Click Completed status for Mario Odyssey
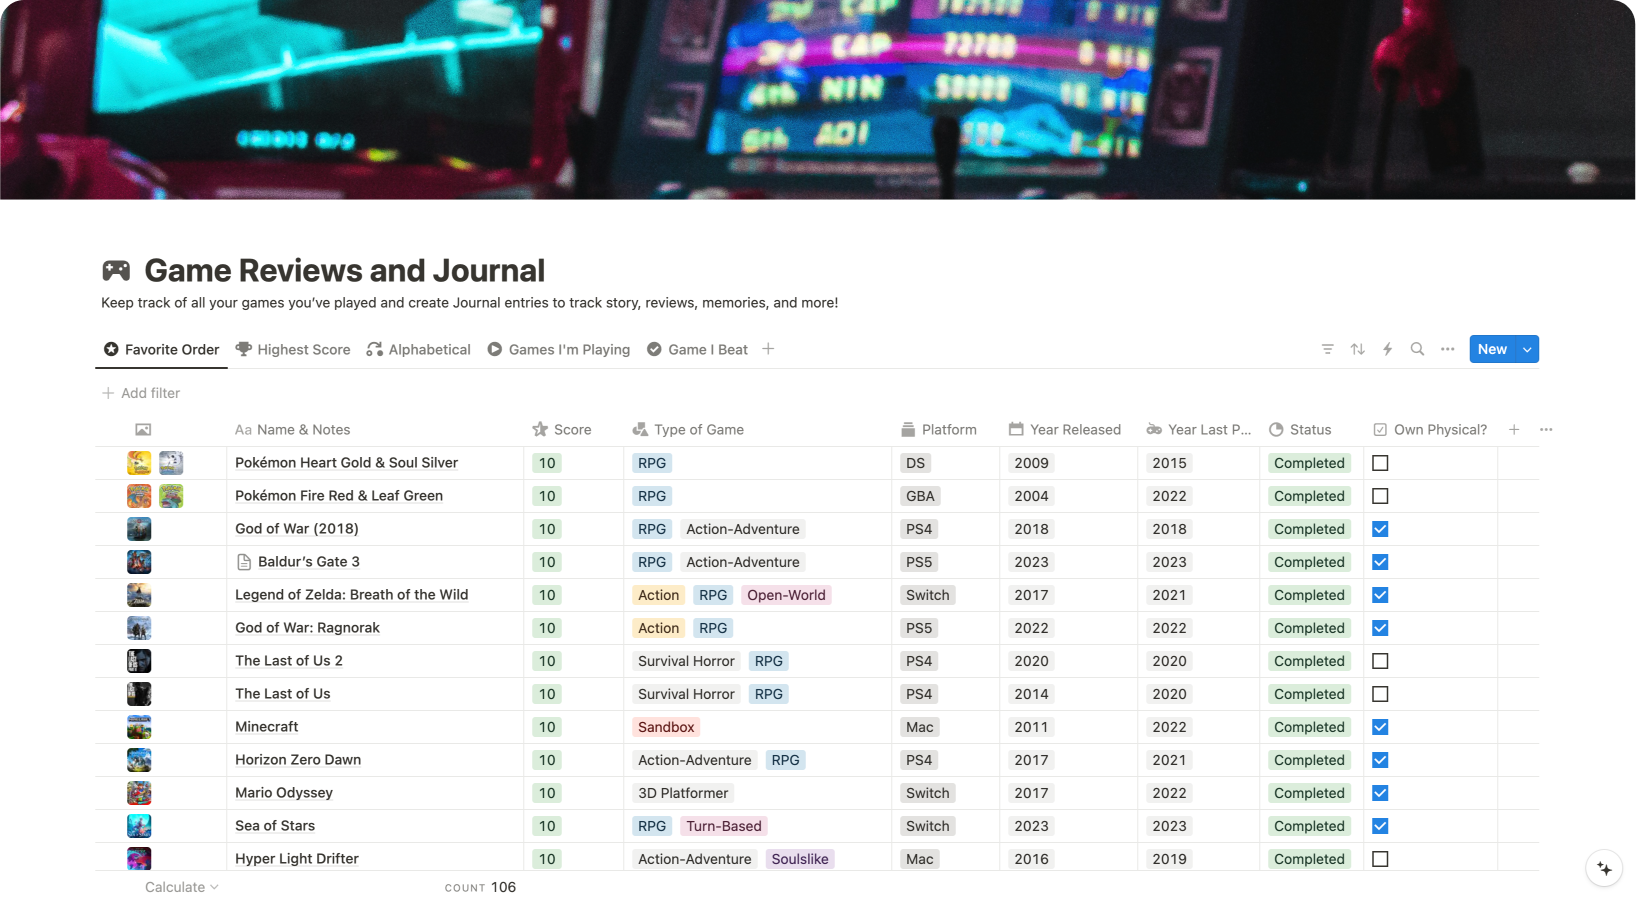This screenshot has height=910, width=1636. 1309,793
